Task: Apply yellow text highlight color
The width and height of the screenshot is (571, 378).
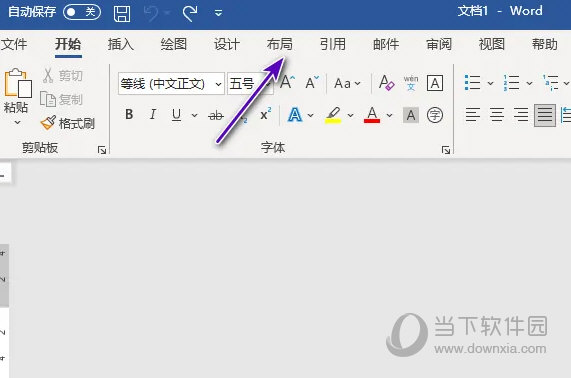Action: 333,115
